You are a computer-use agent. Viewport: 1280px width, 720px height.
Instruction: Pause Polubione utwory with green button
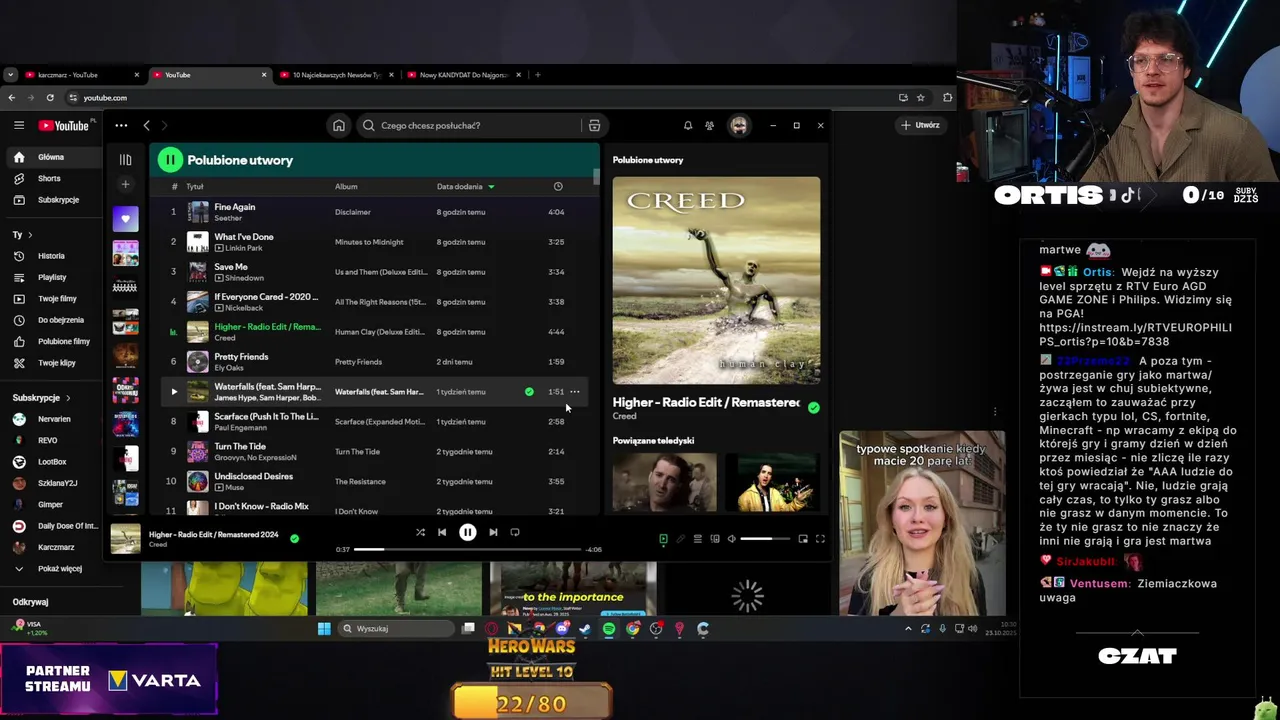[170, 160]
